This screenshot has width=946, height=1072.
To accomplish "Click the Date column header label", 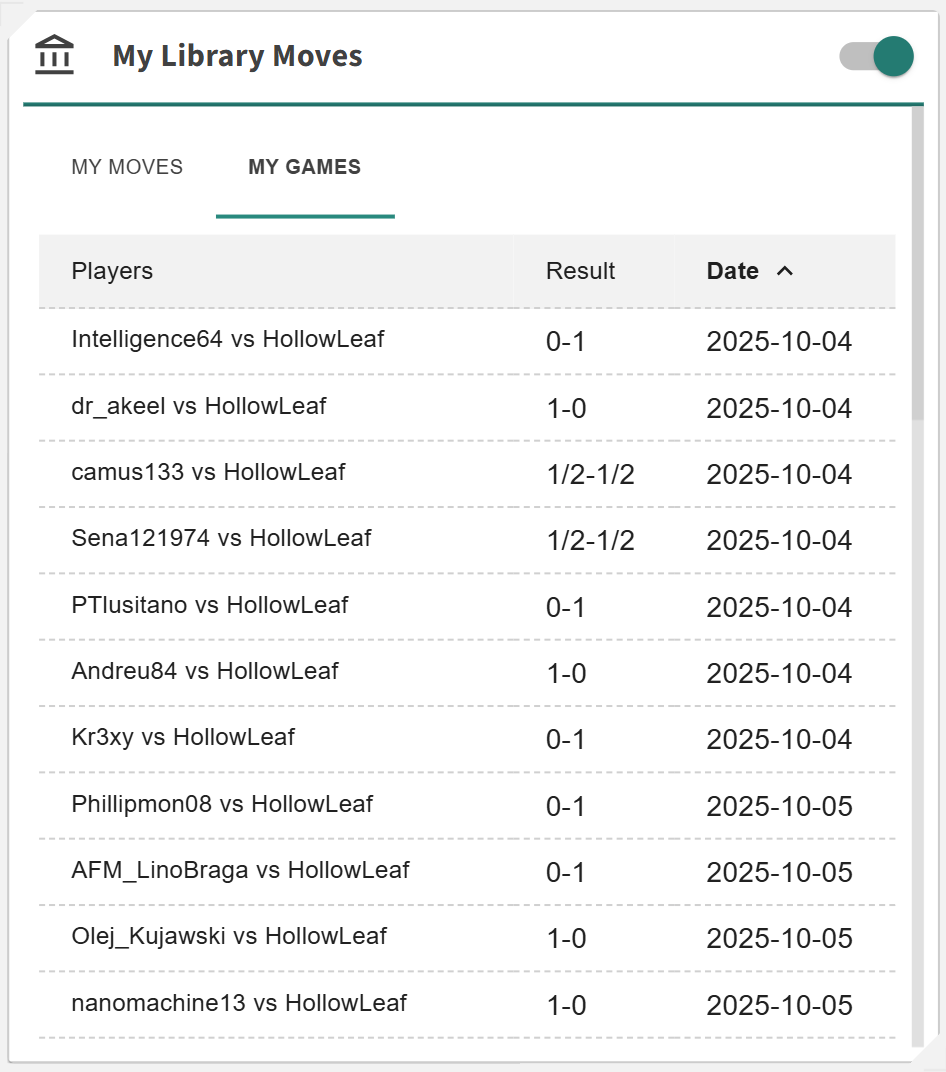I will point(732,271).
